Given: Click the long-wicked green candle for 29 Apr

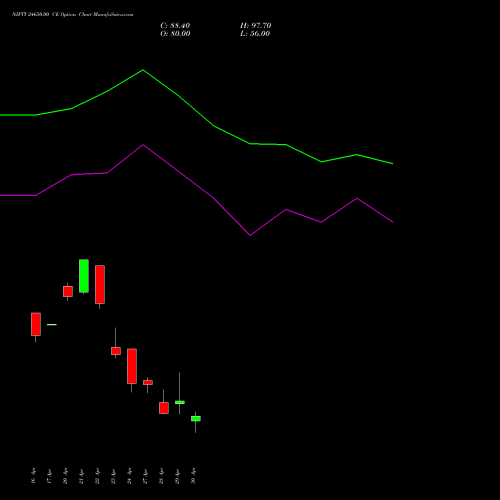Looking at the screenshot, I should pyautogui.click(x=180, y=402).
